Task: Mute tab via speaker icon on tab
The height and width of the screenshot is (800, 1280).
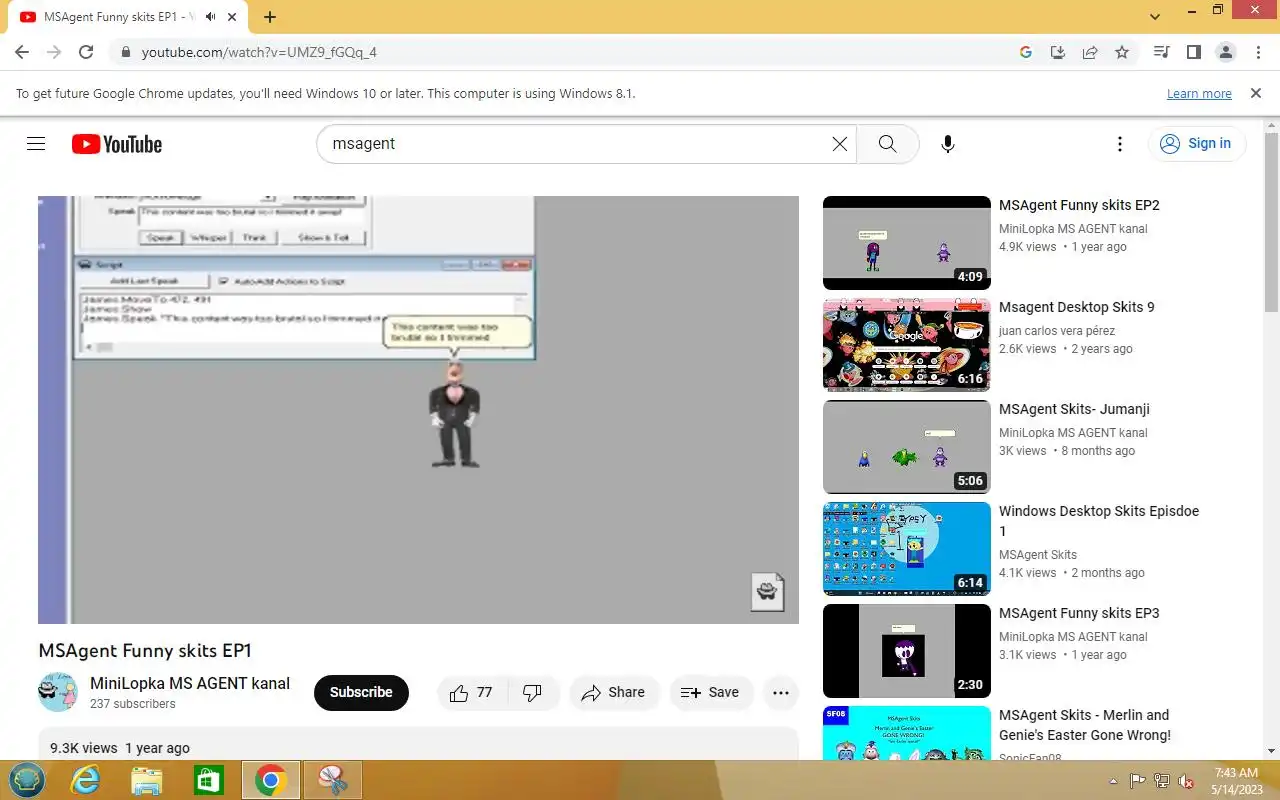Action: click(x=211, y=17)
